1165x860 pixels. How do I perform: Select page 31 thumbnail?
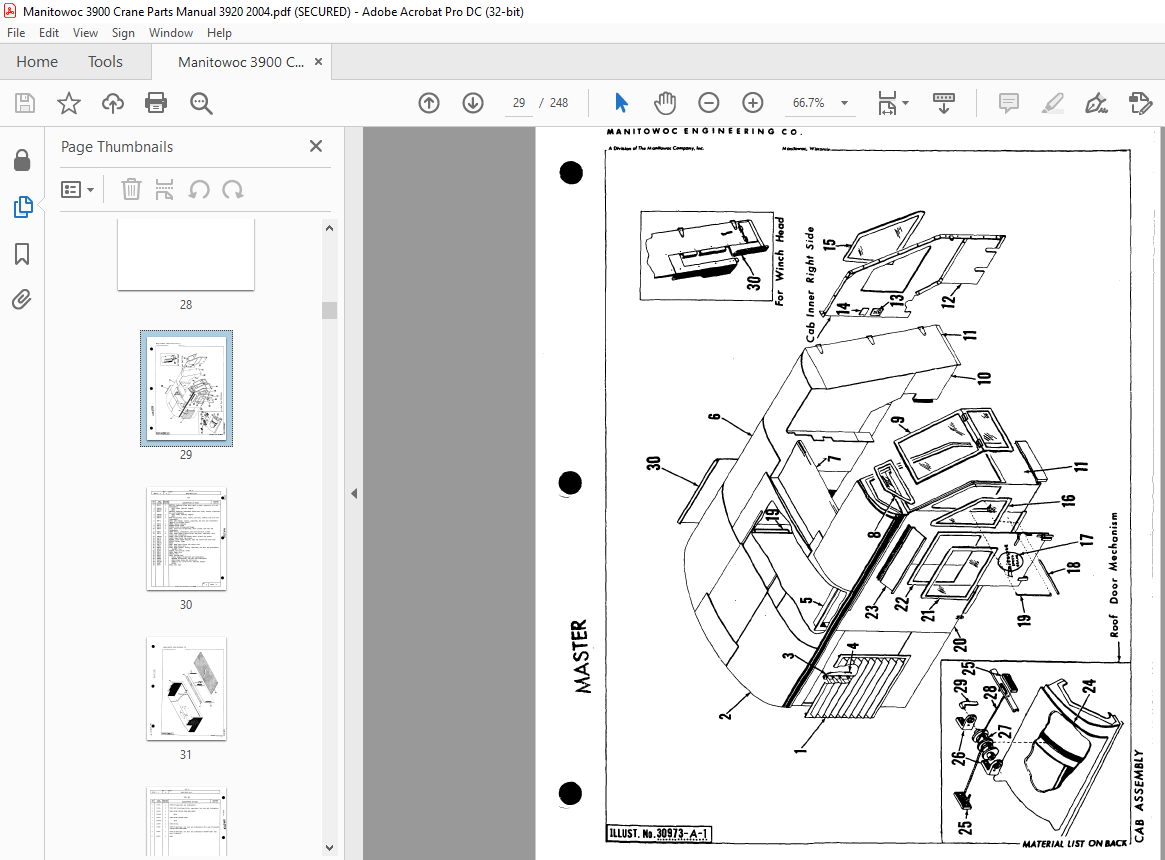(x=186, y=688)
